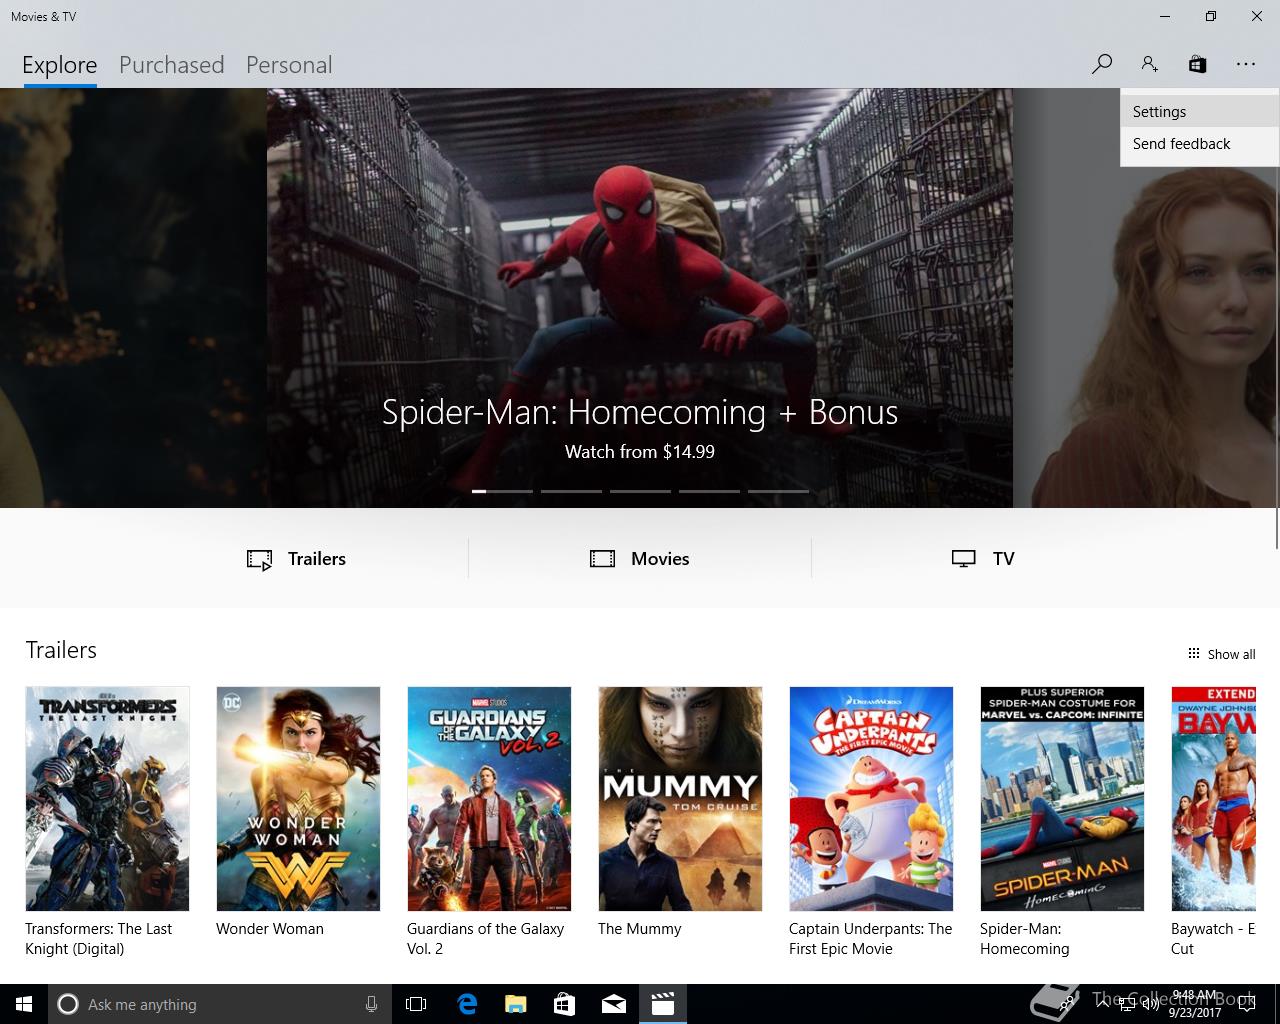Switch to the Explore tab

pyautogui.click(x=60, y=65)
